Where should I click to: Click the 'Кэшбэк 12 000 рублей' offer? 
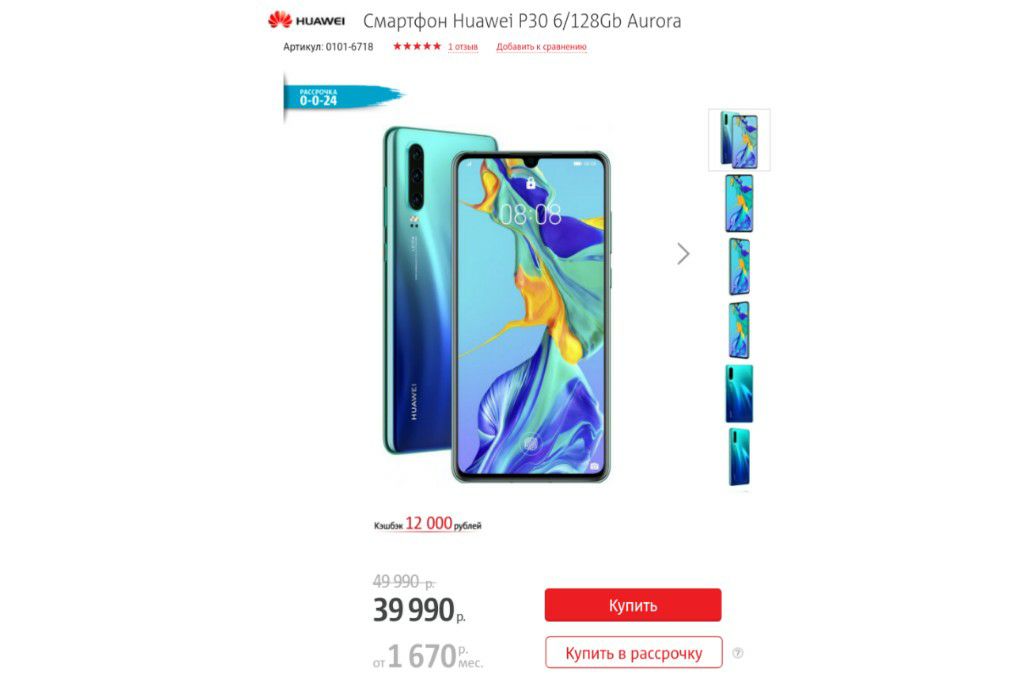pyautogui.click(x=427, y=524)
